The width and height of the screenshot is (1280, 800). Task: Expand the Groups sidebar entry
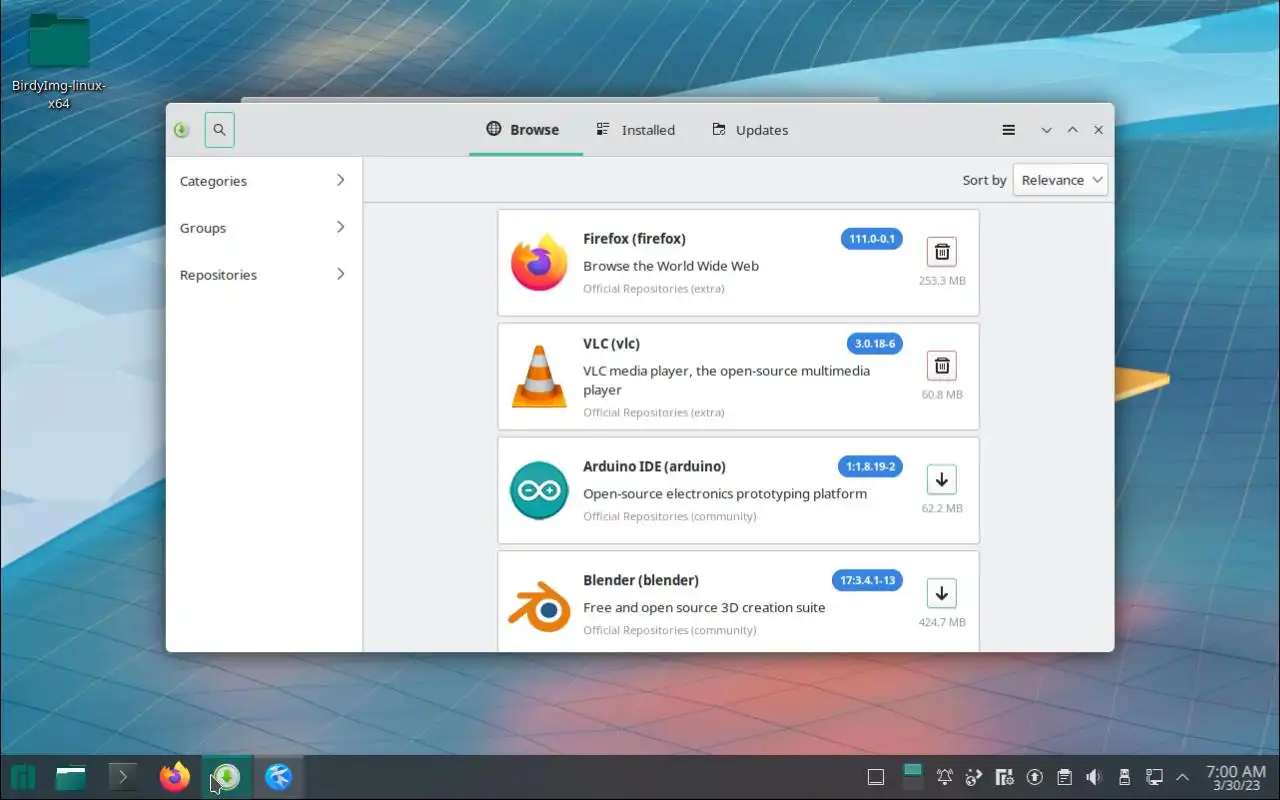coord(263,228)
